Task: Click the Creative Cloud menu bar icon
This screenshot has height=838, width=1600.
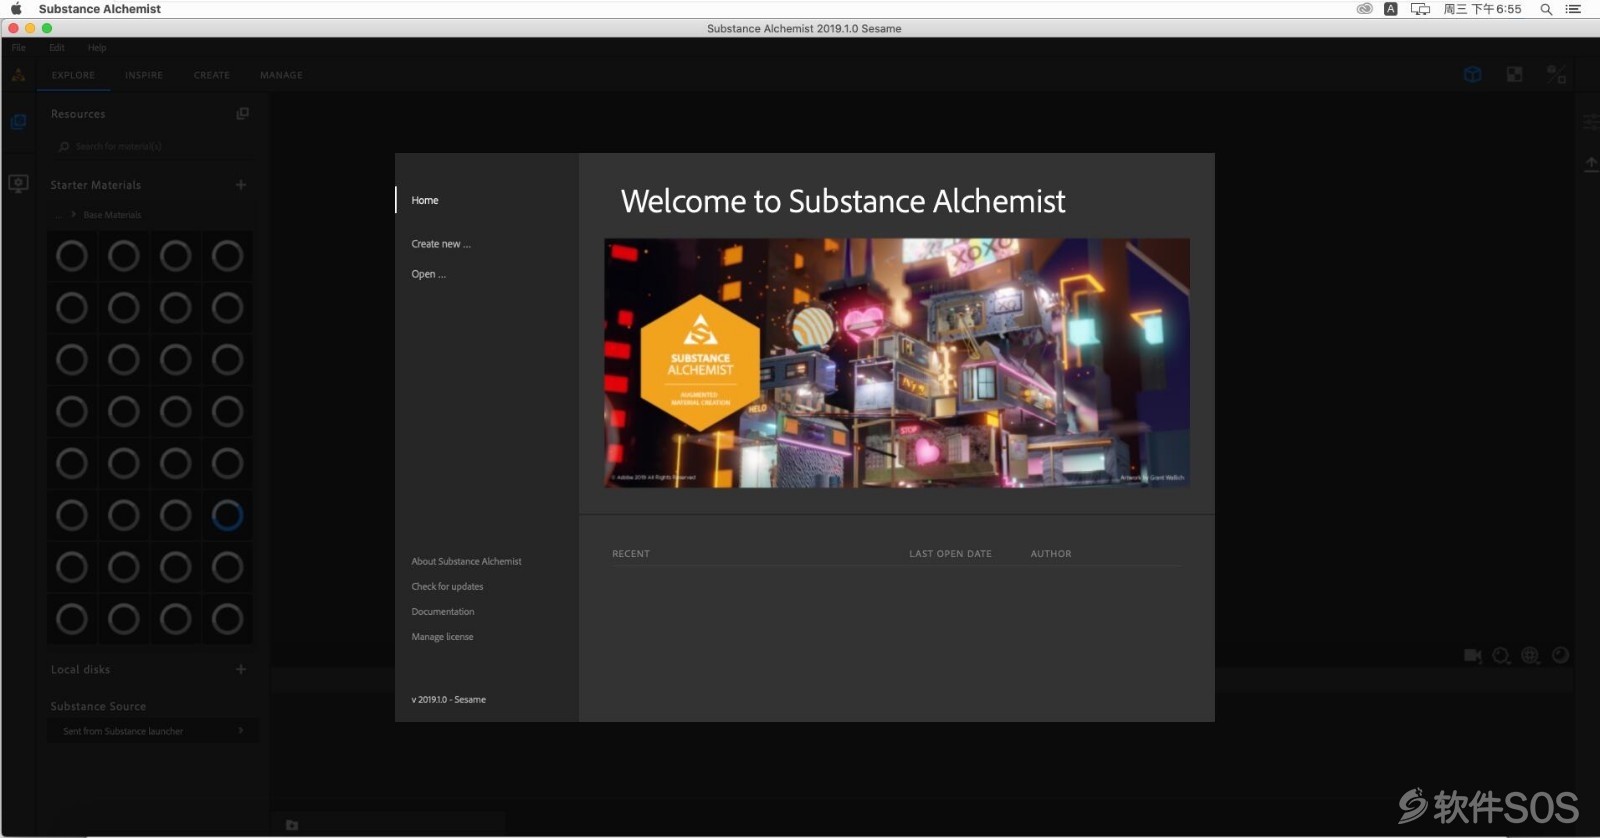Action: tap(1364, 9)
